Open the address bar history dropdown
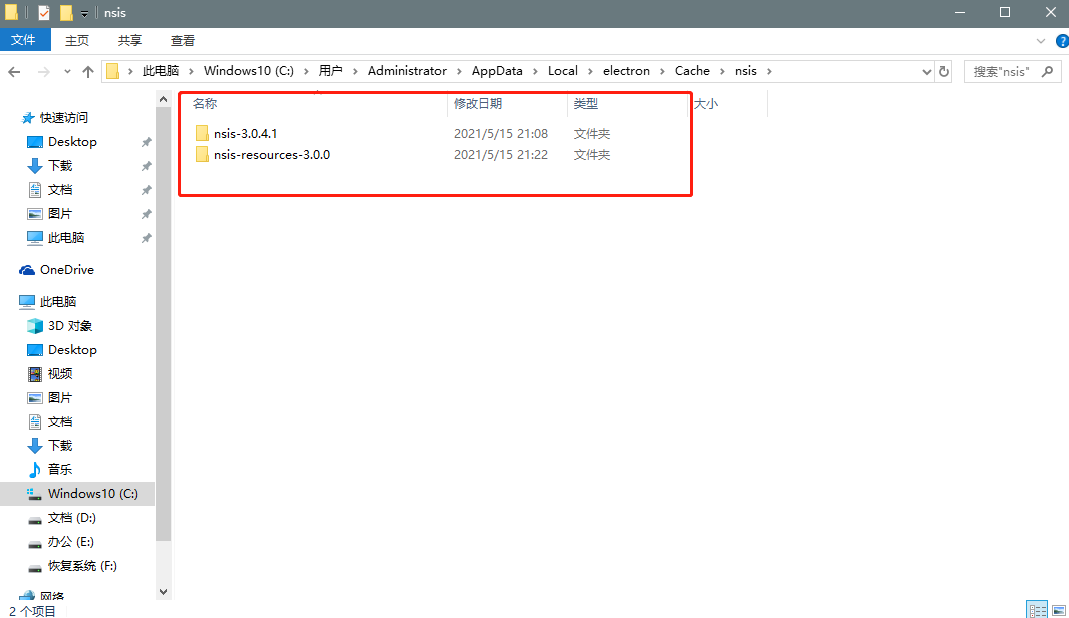 point(925,70)
